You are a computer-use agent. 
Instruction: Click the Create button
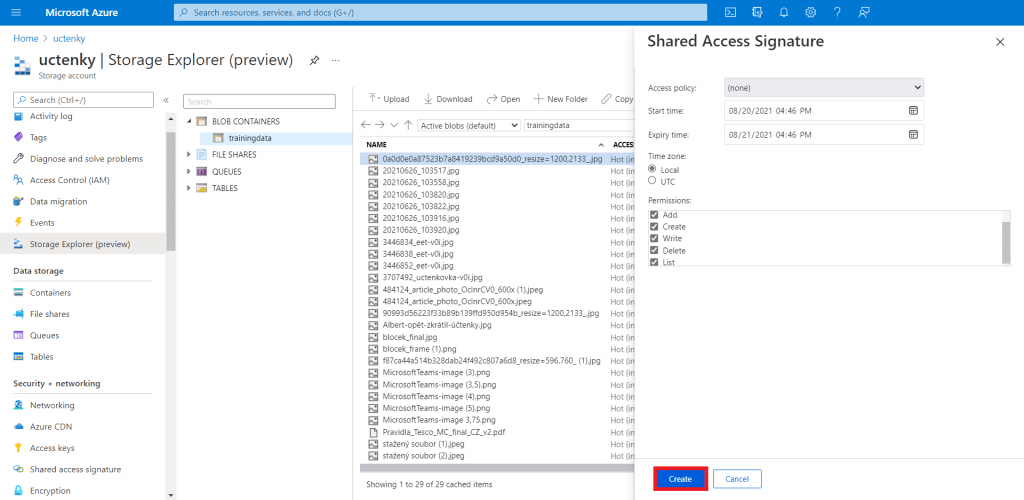coord(680,479)
